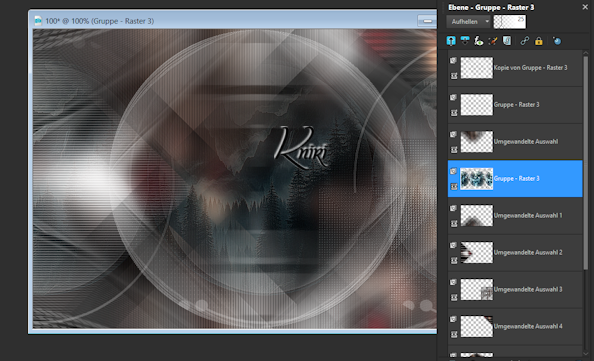594x361 pixels.
Task: Click the down-arrow layer toolbar icon
Action: (465, 41)
